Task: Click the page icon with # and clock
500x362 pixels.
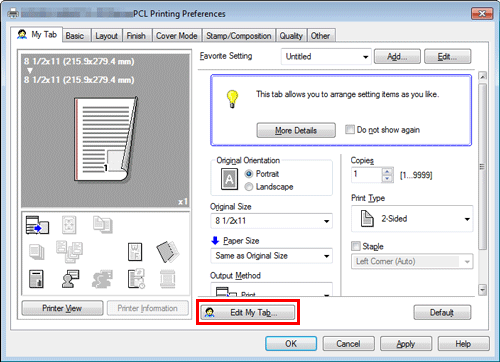Action: pos(136,279)
